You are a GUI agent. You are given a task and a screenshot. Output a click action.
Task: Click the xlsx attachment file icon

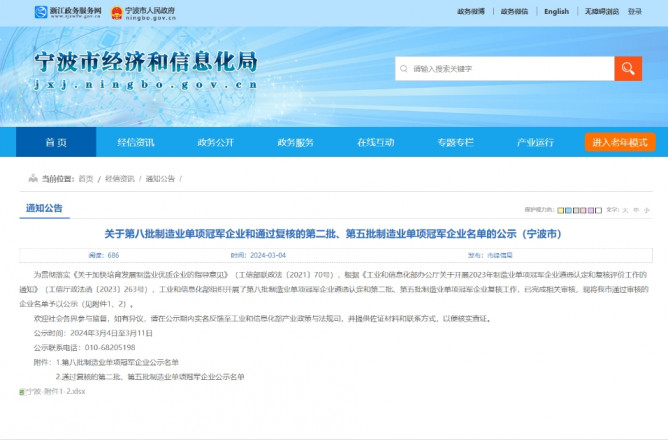pyautogui.click(x=22, y=392)
